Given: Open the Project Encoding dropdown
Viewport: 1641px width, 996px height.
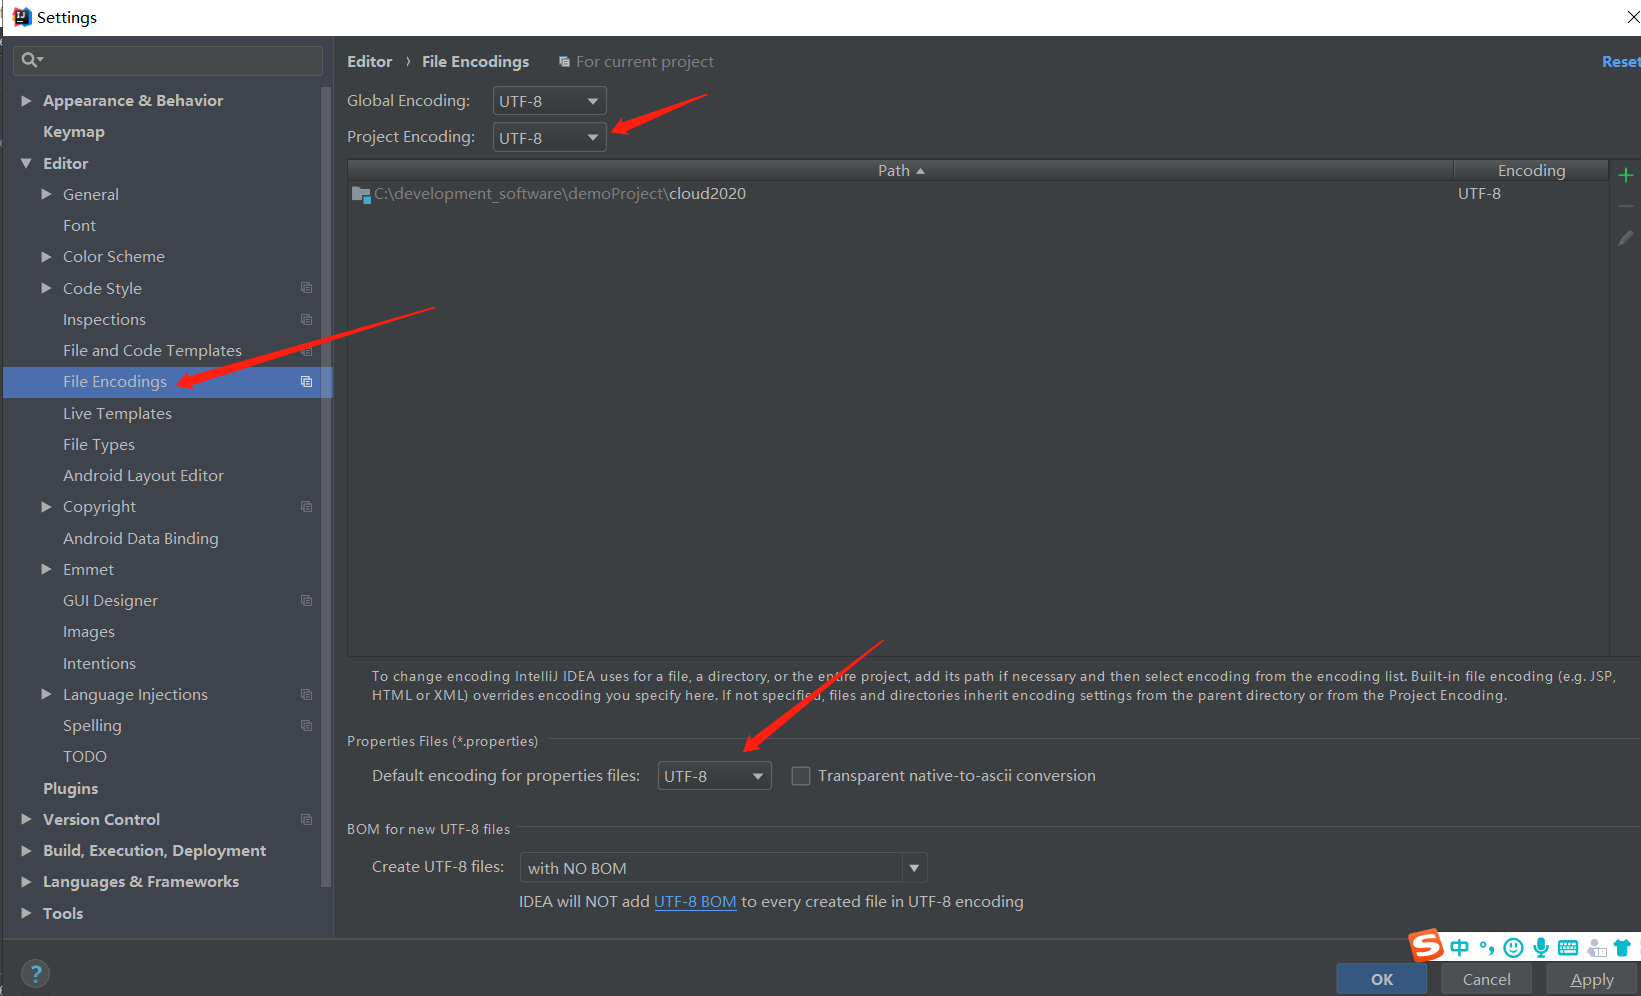Looking at the screenshot, I should (550, 138).
